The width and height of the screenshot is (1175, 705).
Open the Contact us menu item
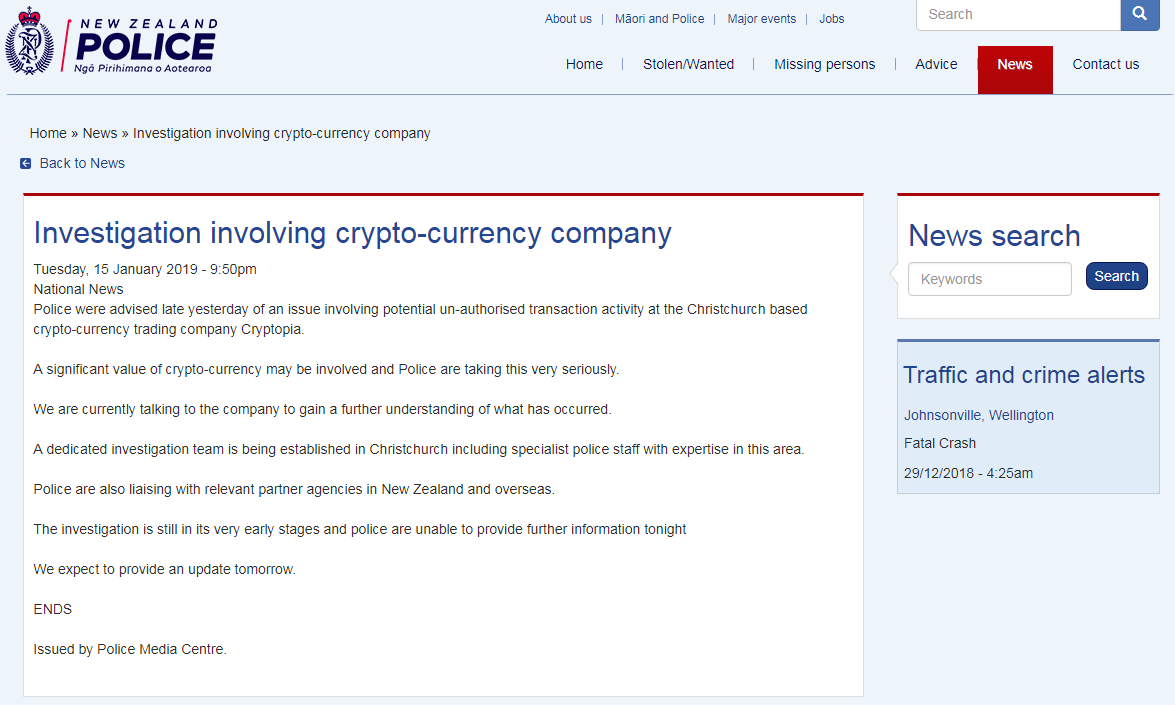pos(1105,64)
